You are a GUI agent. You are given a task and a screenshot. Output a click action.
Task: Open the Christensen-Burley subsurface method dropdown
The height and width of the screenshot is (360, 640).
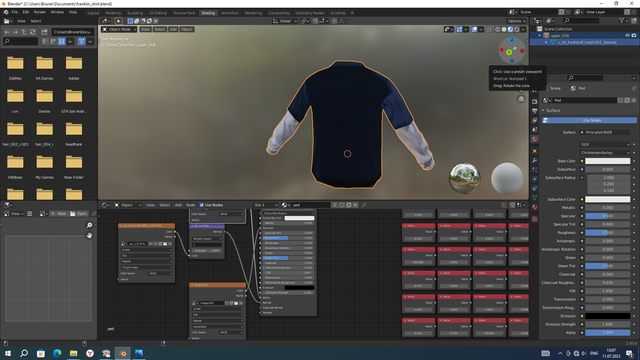click(x=605, y=153)
